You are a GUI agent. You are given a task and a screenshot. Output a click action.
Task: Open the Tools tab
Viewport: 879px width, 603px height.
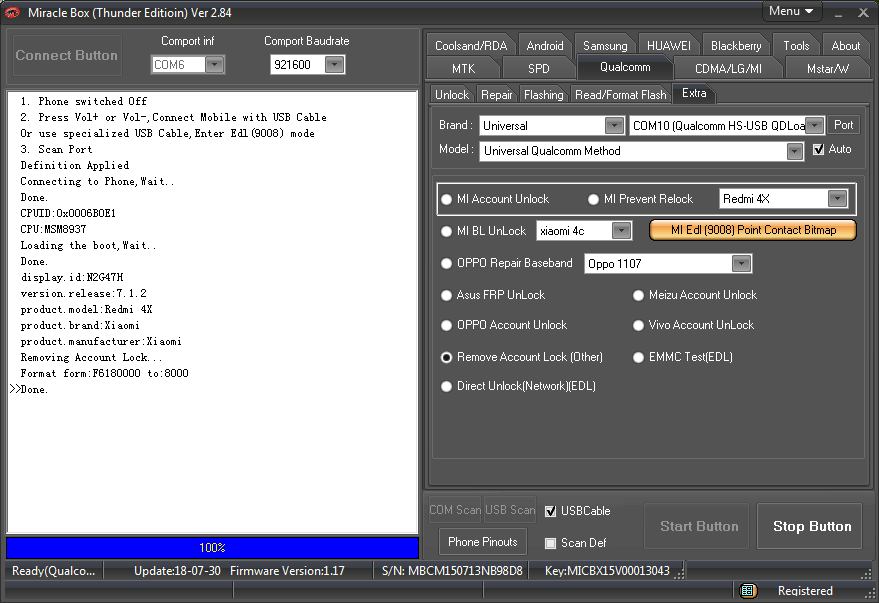pos(796,46)
